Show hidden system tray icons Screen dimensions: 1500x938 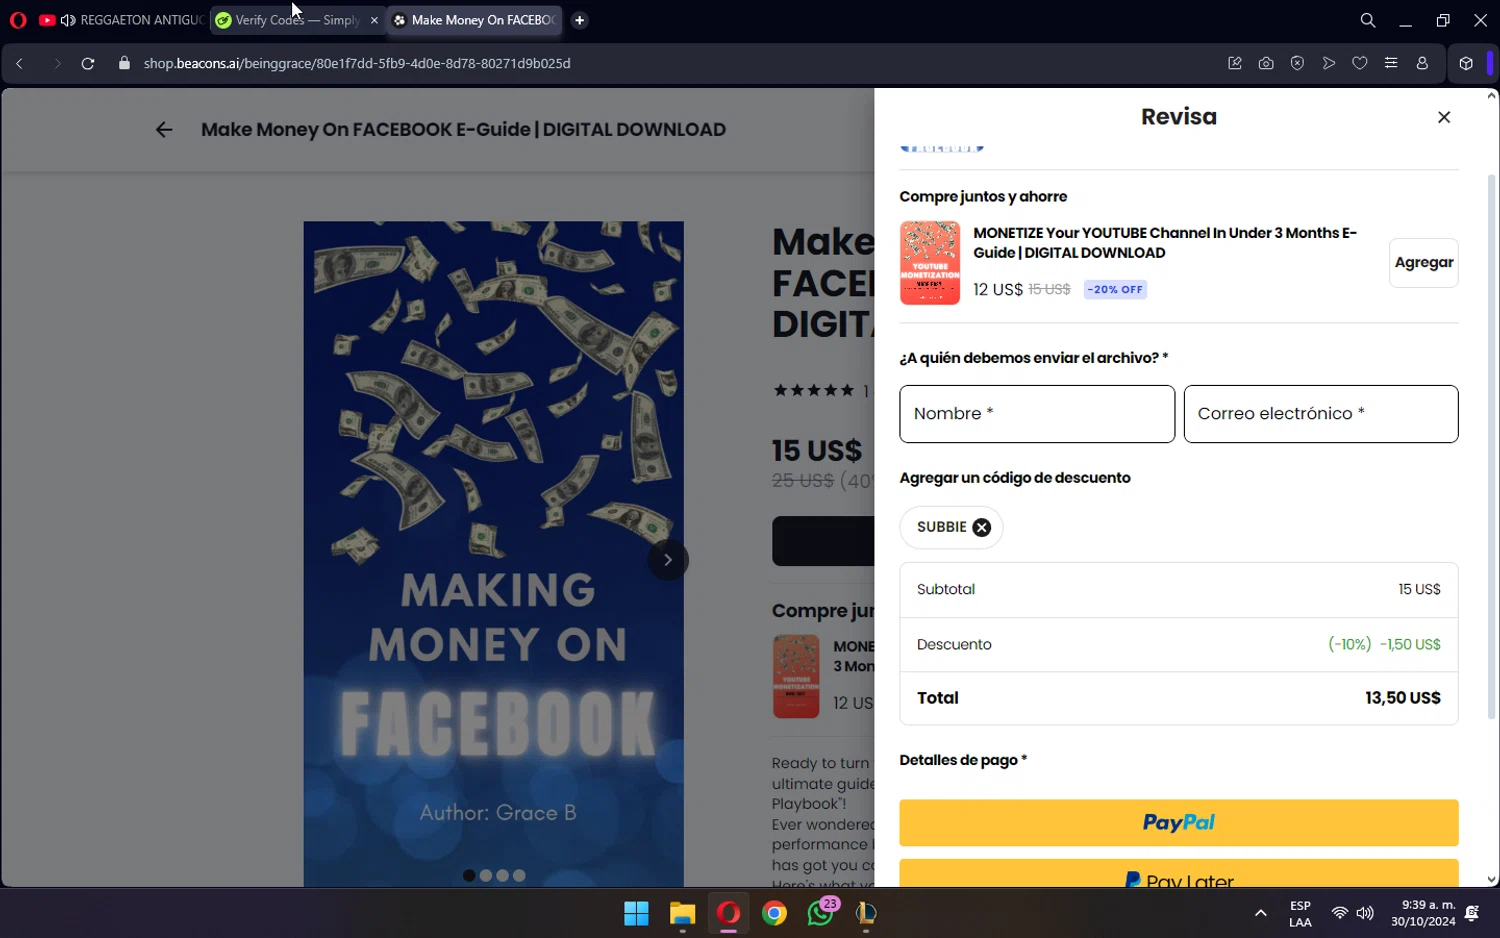(x=1261, y=913)
